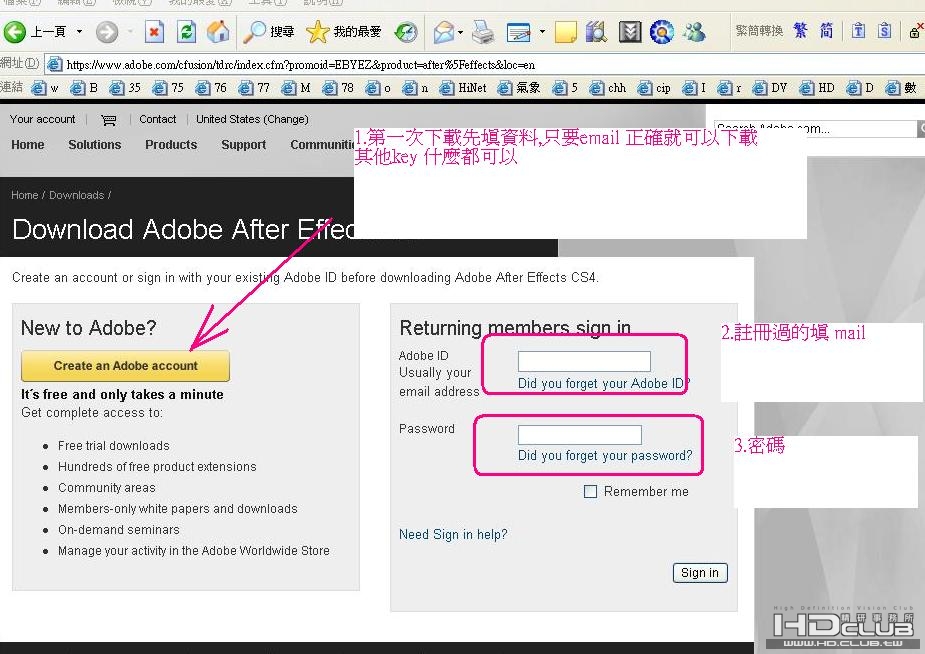Click the blue circular magnifier toolbar icon
Image resolution: width=925 pixels, height=654 pixels.
pyautogui.click(x=661, y=32)
